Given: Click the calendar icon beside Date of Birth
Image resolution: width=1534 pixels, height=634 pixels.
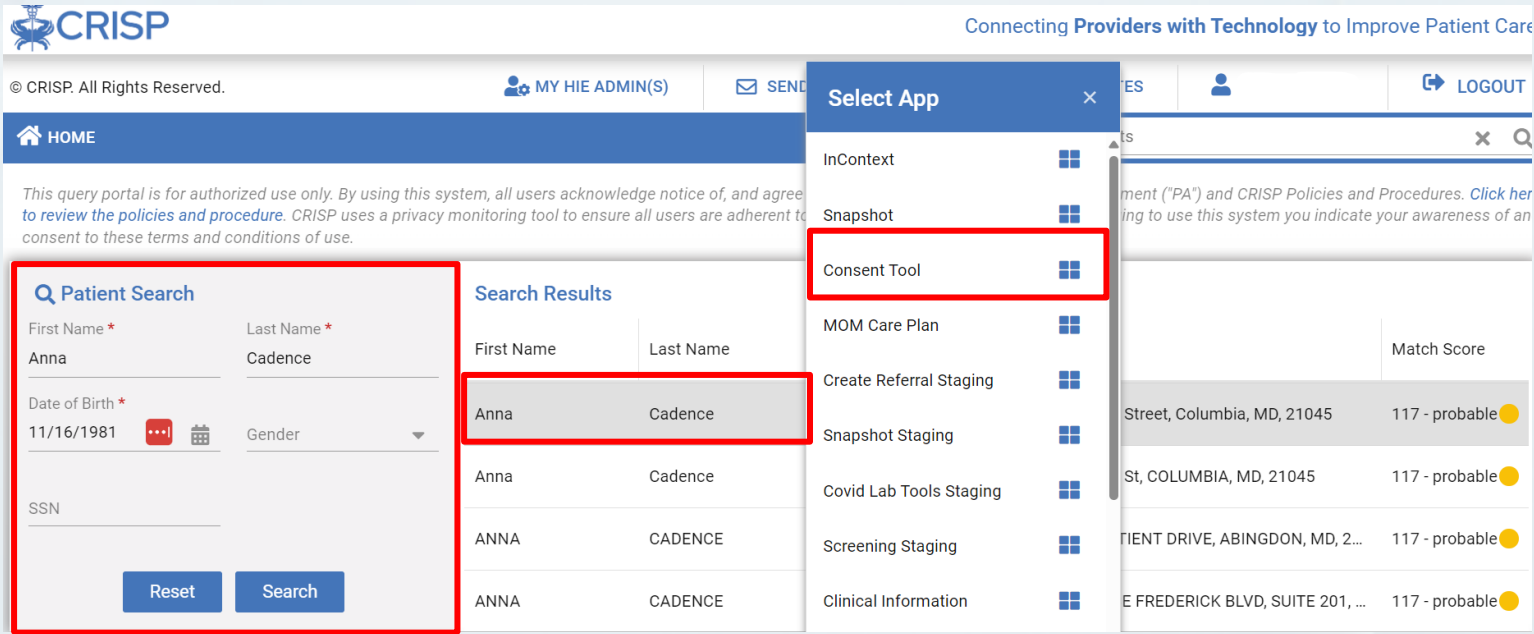Looking at the screenshot, I should click(x=200, y=434).
